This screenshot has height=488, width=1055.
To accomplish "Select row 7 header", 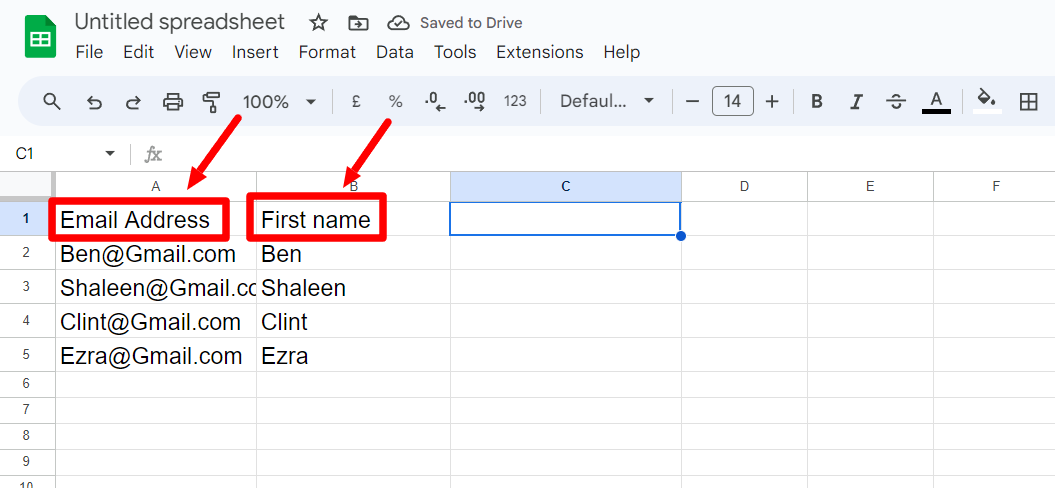I will [27, 410].
